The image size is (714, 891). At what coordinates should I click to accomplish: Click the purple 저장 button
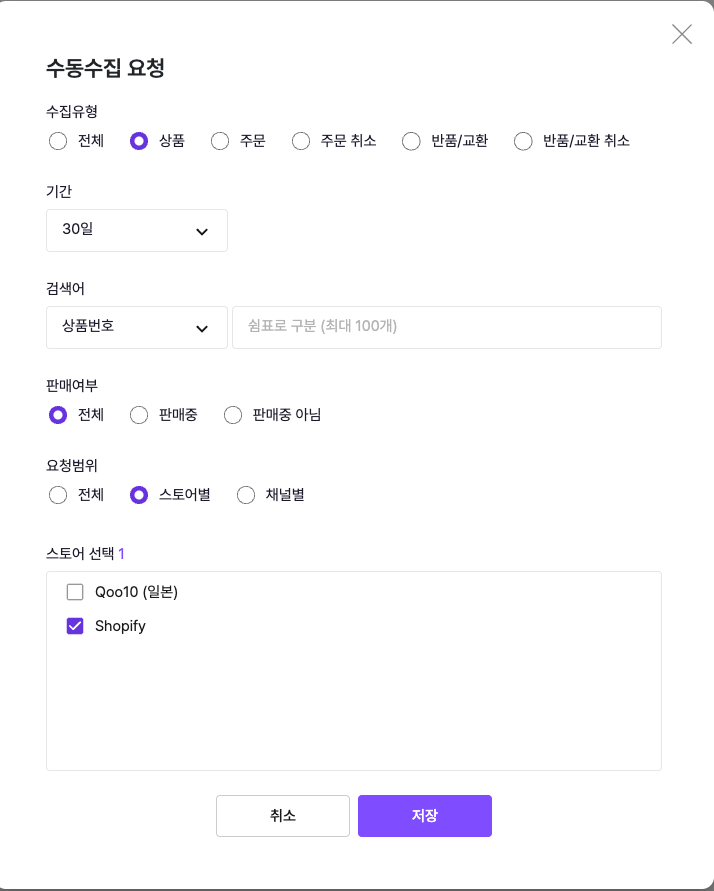[x=425, y=816]
